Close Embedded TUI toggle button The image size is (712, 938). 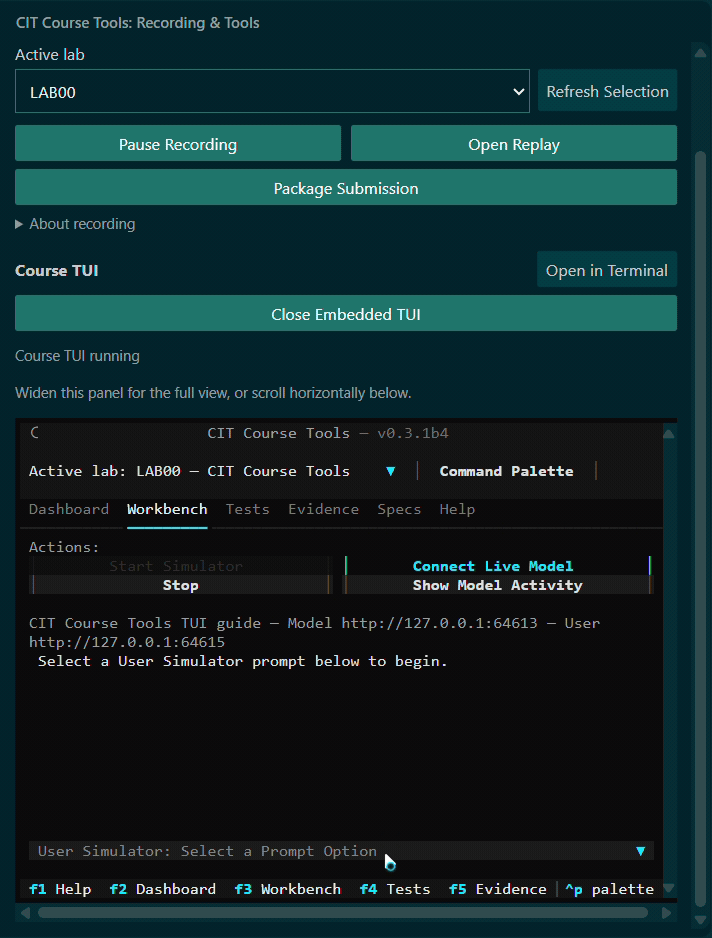[x=346, y=313]
